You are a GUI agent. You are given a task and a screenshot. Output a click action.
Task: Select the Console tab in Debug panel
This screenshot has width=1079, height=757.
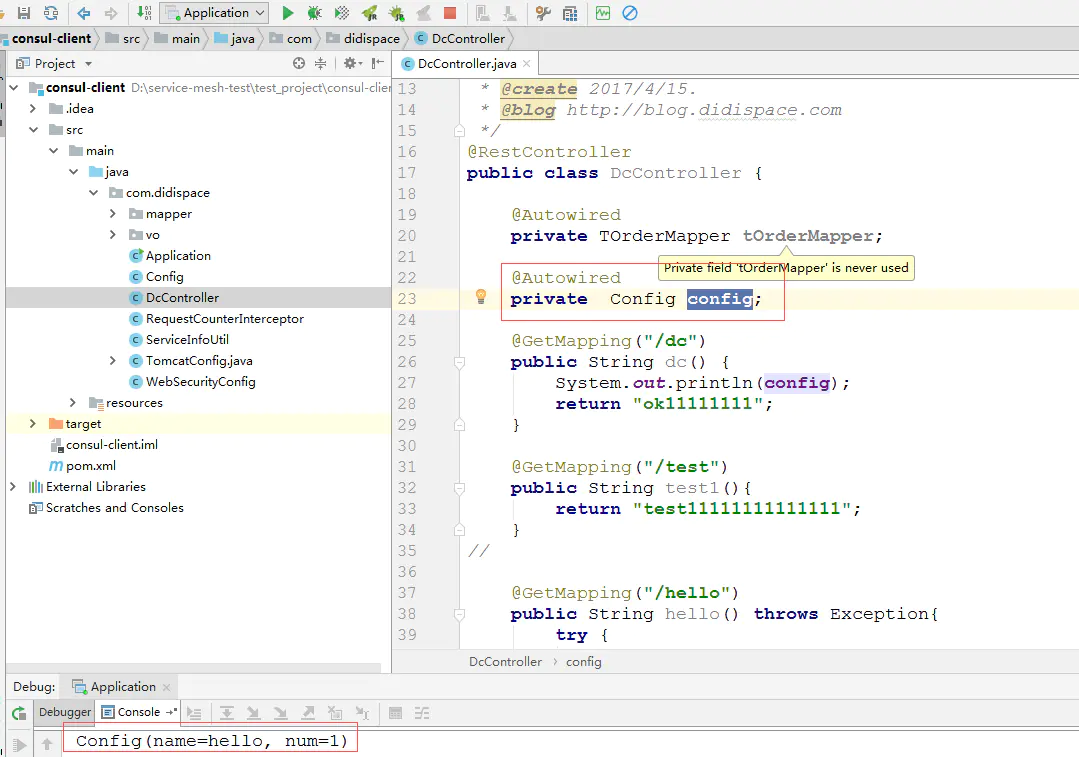click(138, 712)
